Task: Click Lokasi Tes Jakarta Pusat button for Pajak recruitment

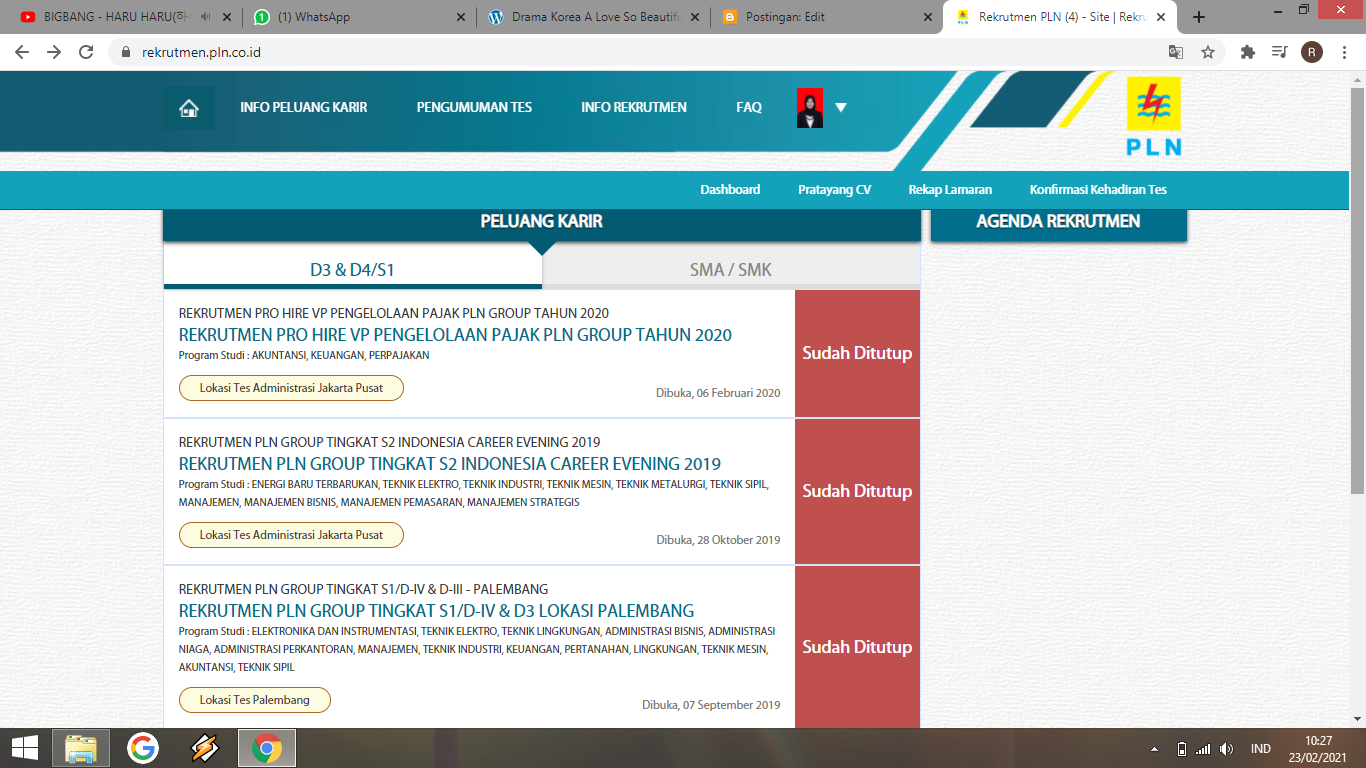Action: [291, 388]
